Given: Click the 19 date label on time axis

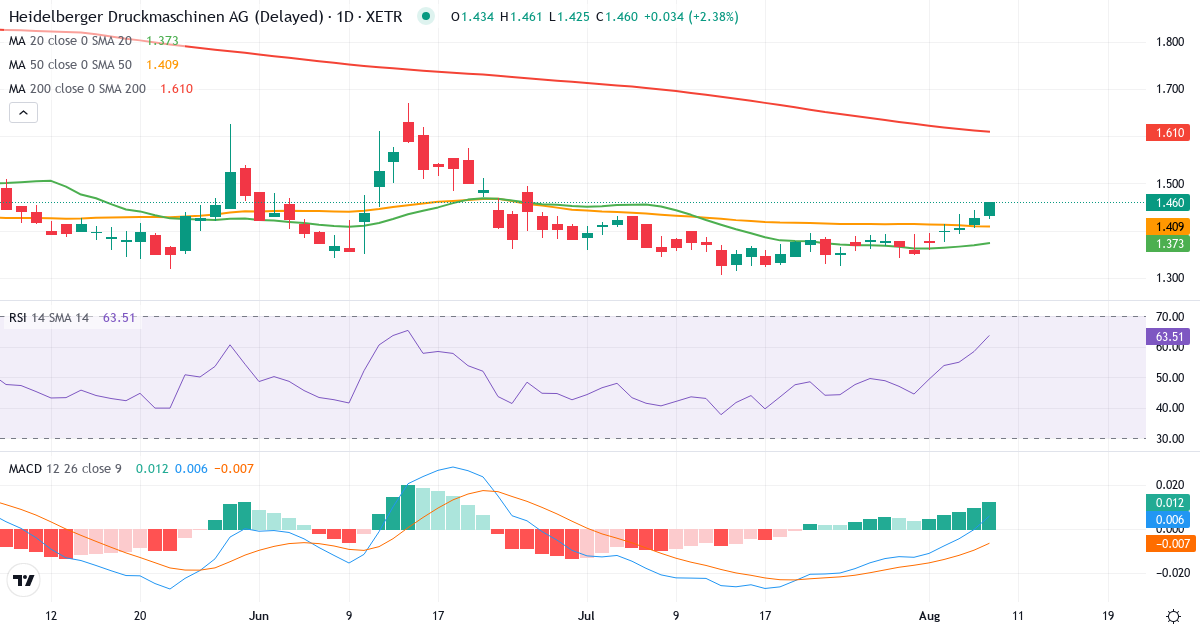Looking at the screenshot, I should coord(1110,616).
